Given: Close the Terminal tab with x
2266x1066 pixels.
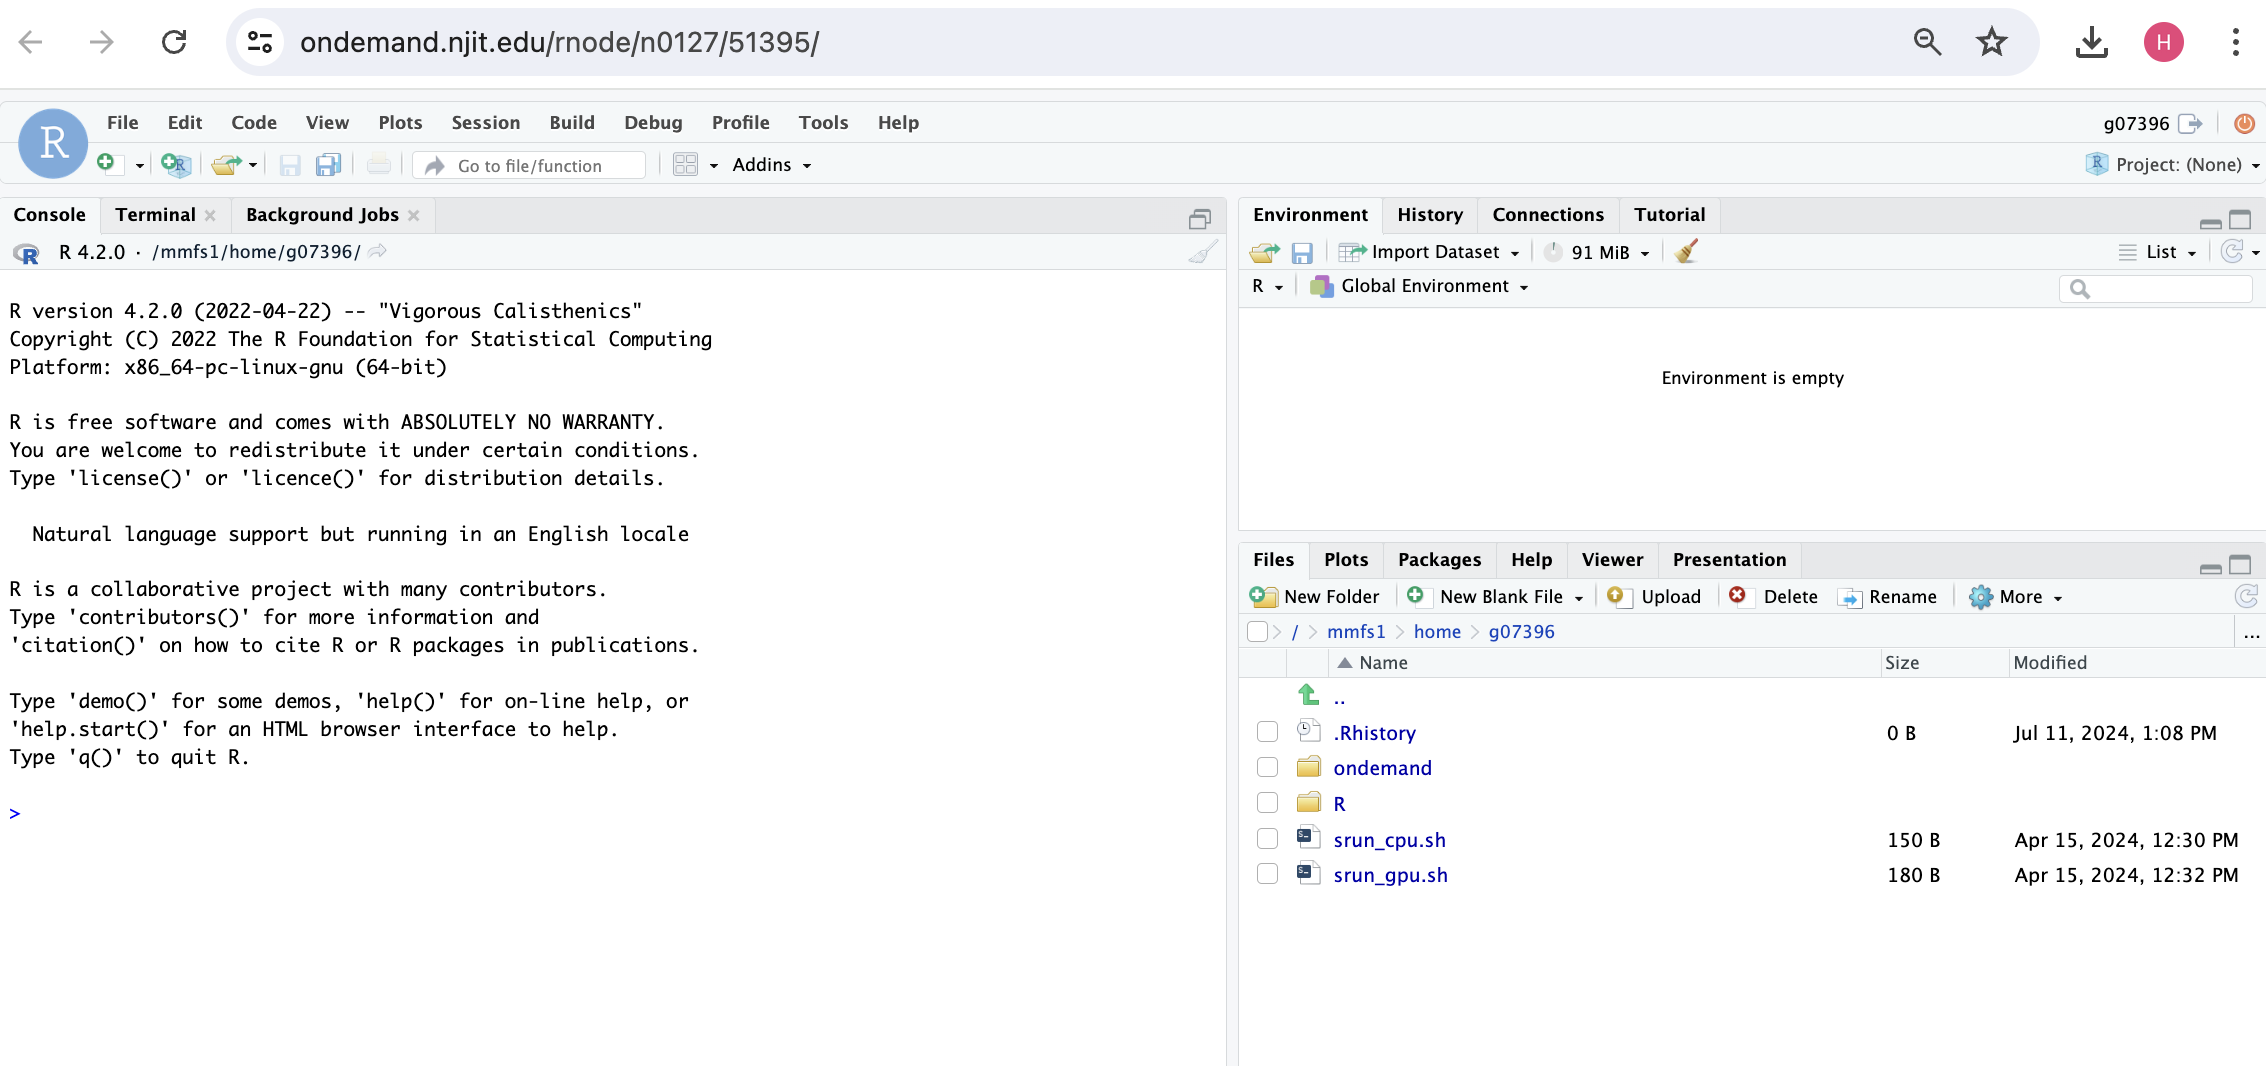Looking at the screenshot, I should [210, 216].
